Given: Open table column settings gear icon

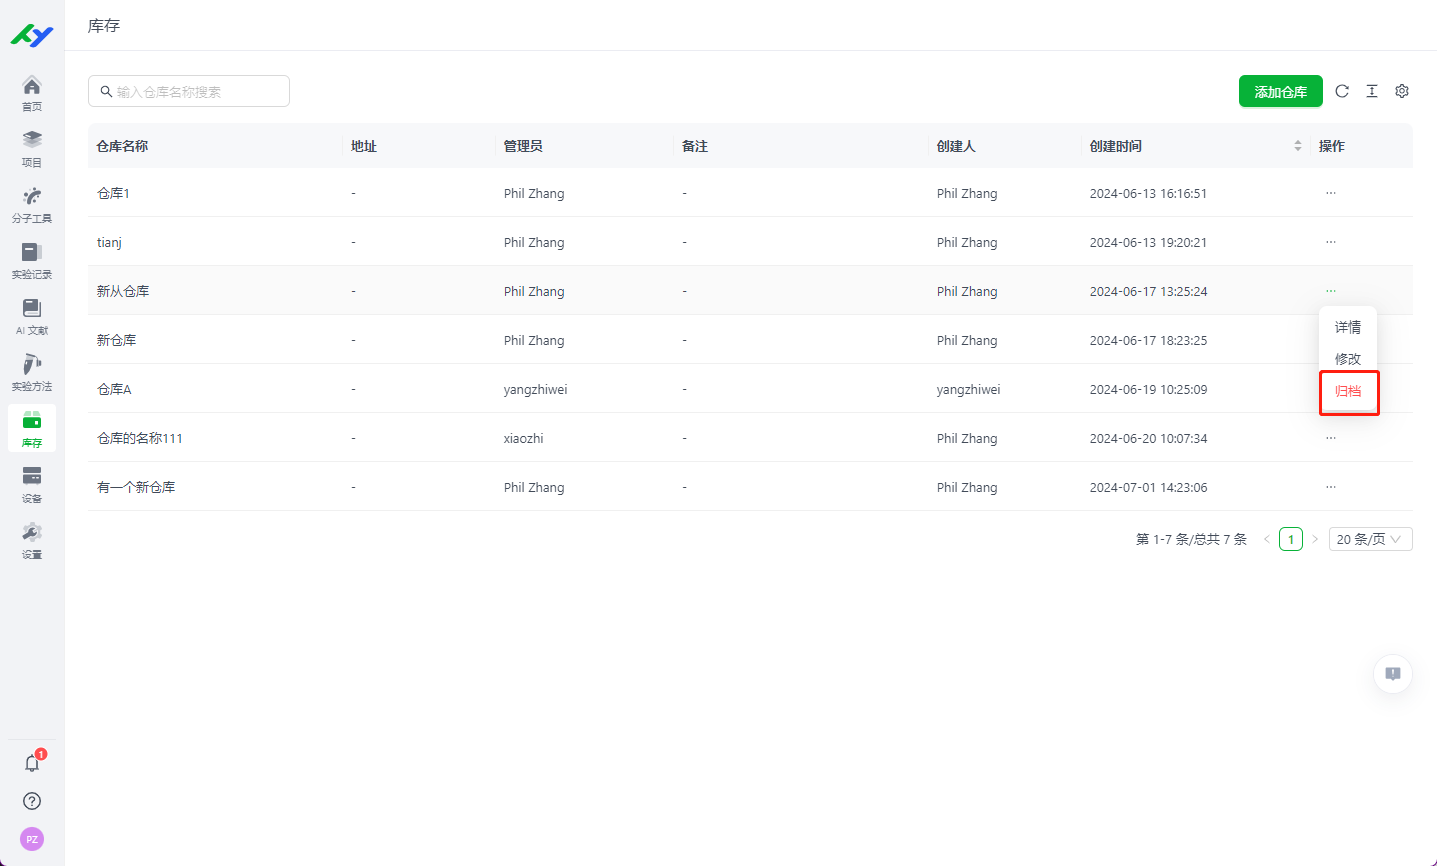Looking at the screenshot, I should (x=1402, y=91).
